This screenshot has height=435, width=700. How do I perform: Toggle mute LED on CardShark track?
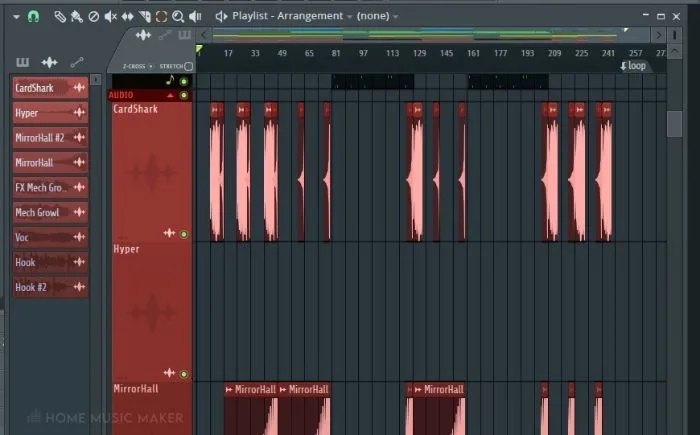point(183,234)
